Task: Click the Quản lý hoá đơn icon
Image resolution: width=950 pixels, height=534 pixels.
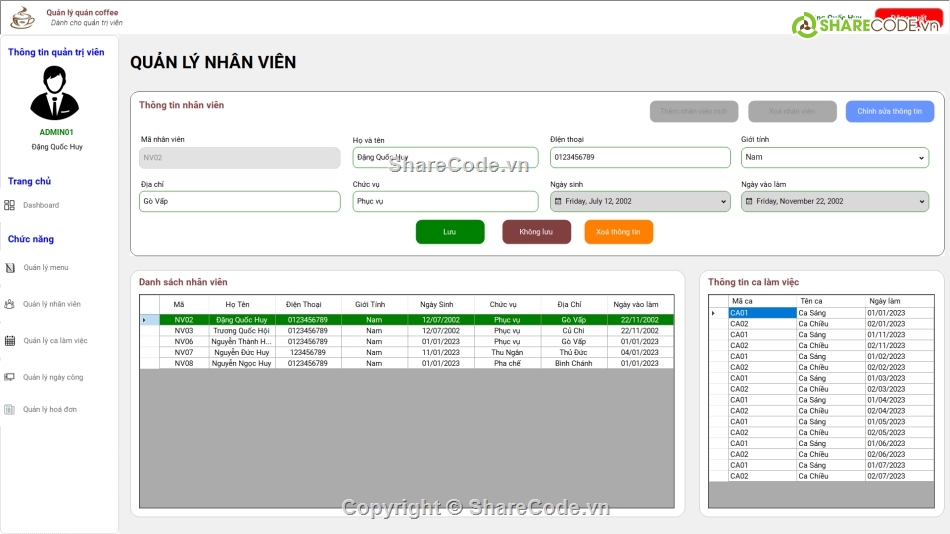Action: click(x=9, y=409)
